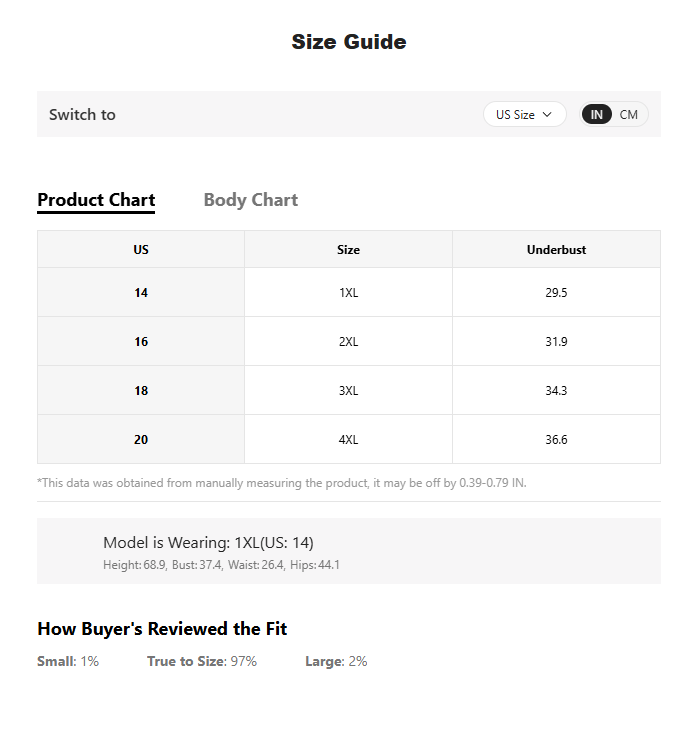Select the Product Chart tab
The width and height of the screenshot is (687, 732).
pos(96,200)
